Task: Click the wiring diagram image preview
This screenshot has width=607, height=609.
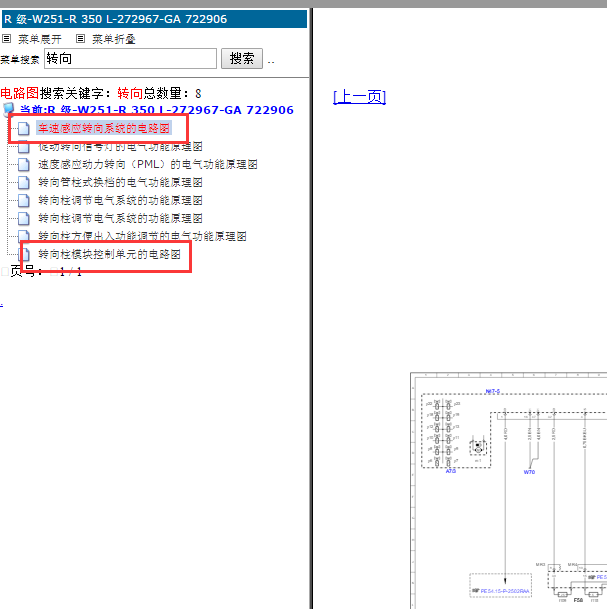Action: (x=509, y=491)
